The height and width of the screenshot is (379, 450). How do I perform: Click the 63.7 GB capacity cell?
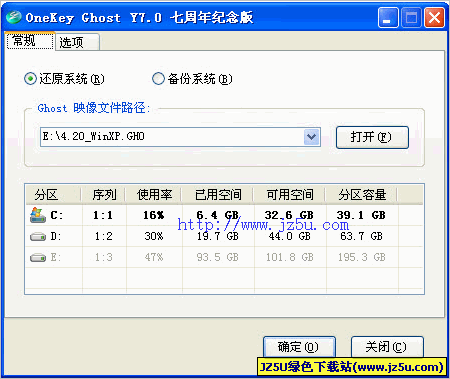(x=361, y=237)
